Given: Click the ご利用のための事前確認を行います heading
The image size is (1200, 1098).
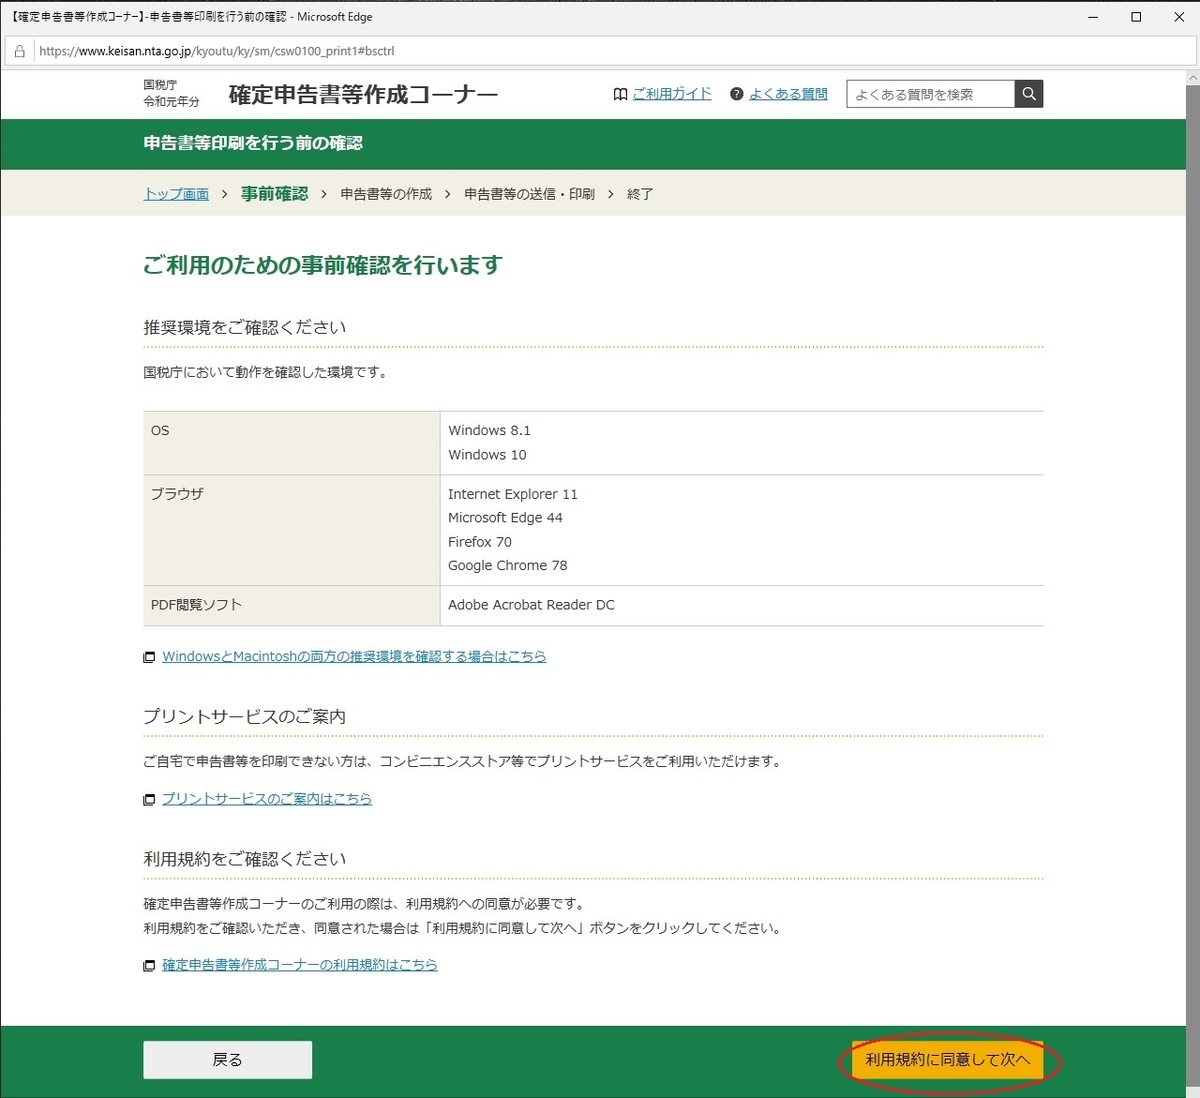Looking at the screenshot, I should 322,265.
